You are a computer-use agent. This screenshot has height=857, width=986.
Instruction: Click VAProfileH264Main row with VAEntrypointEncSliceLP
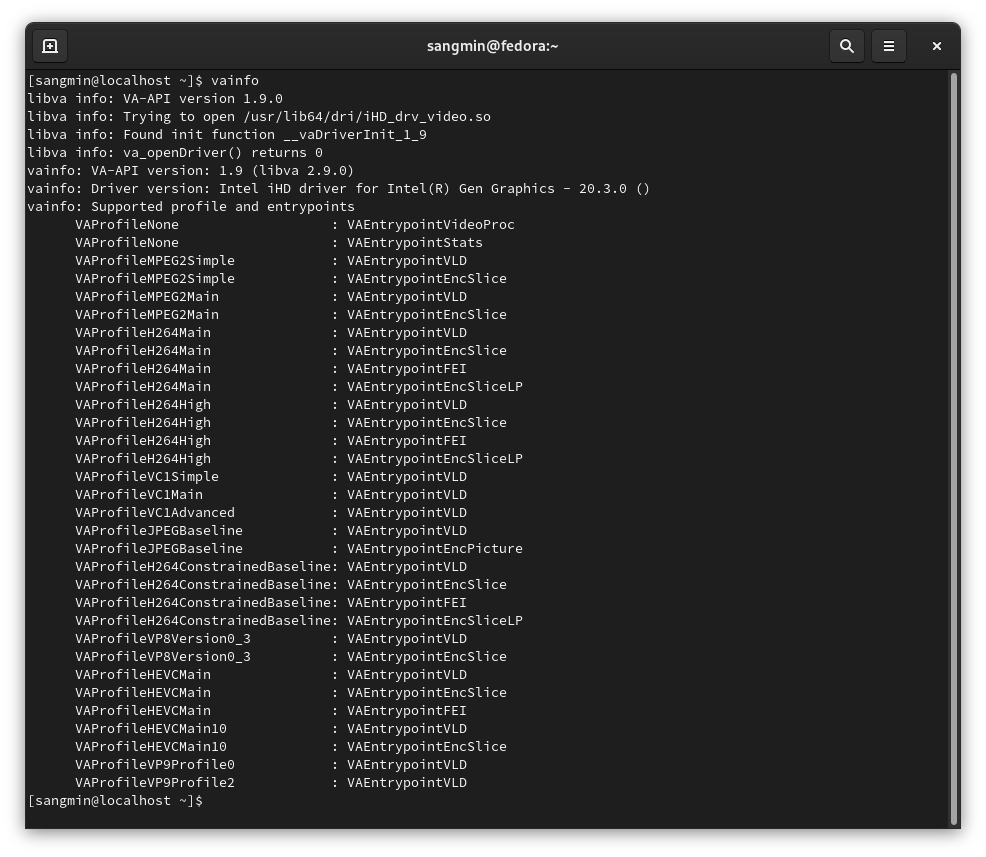click(x=299, y=387)
